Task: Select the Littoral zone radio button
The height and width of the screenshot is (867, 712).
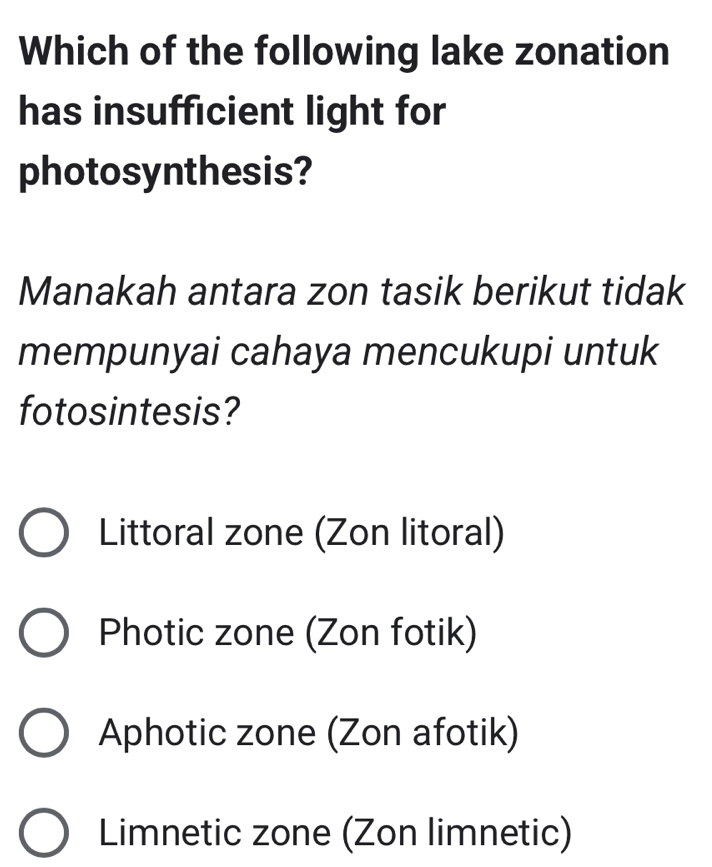Action: (44, 533)
